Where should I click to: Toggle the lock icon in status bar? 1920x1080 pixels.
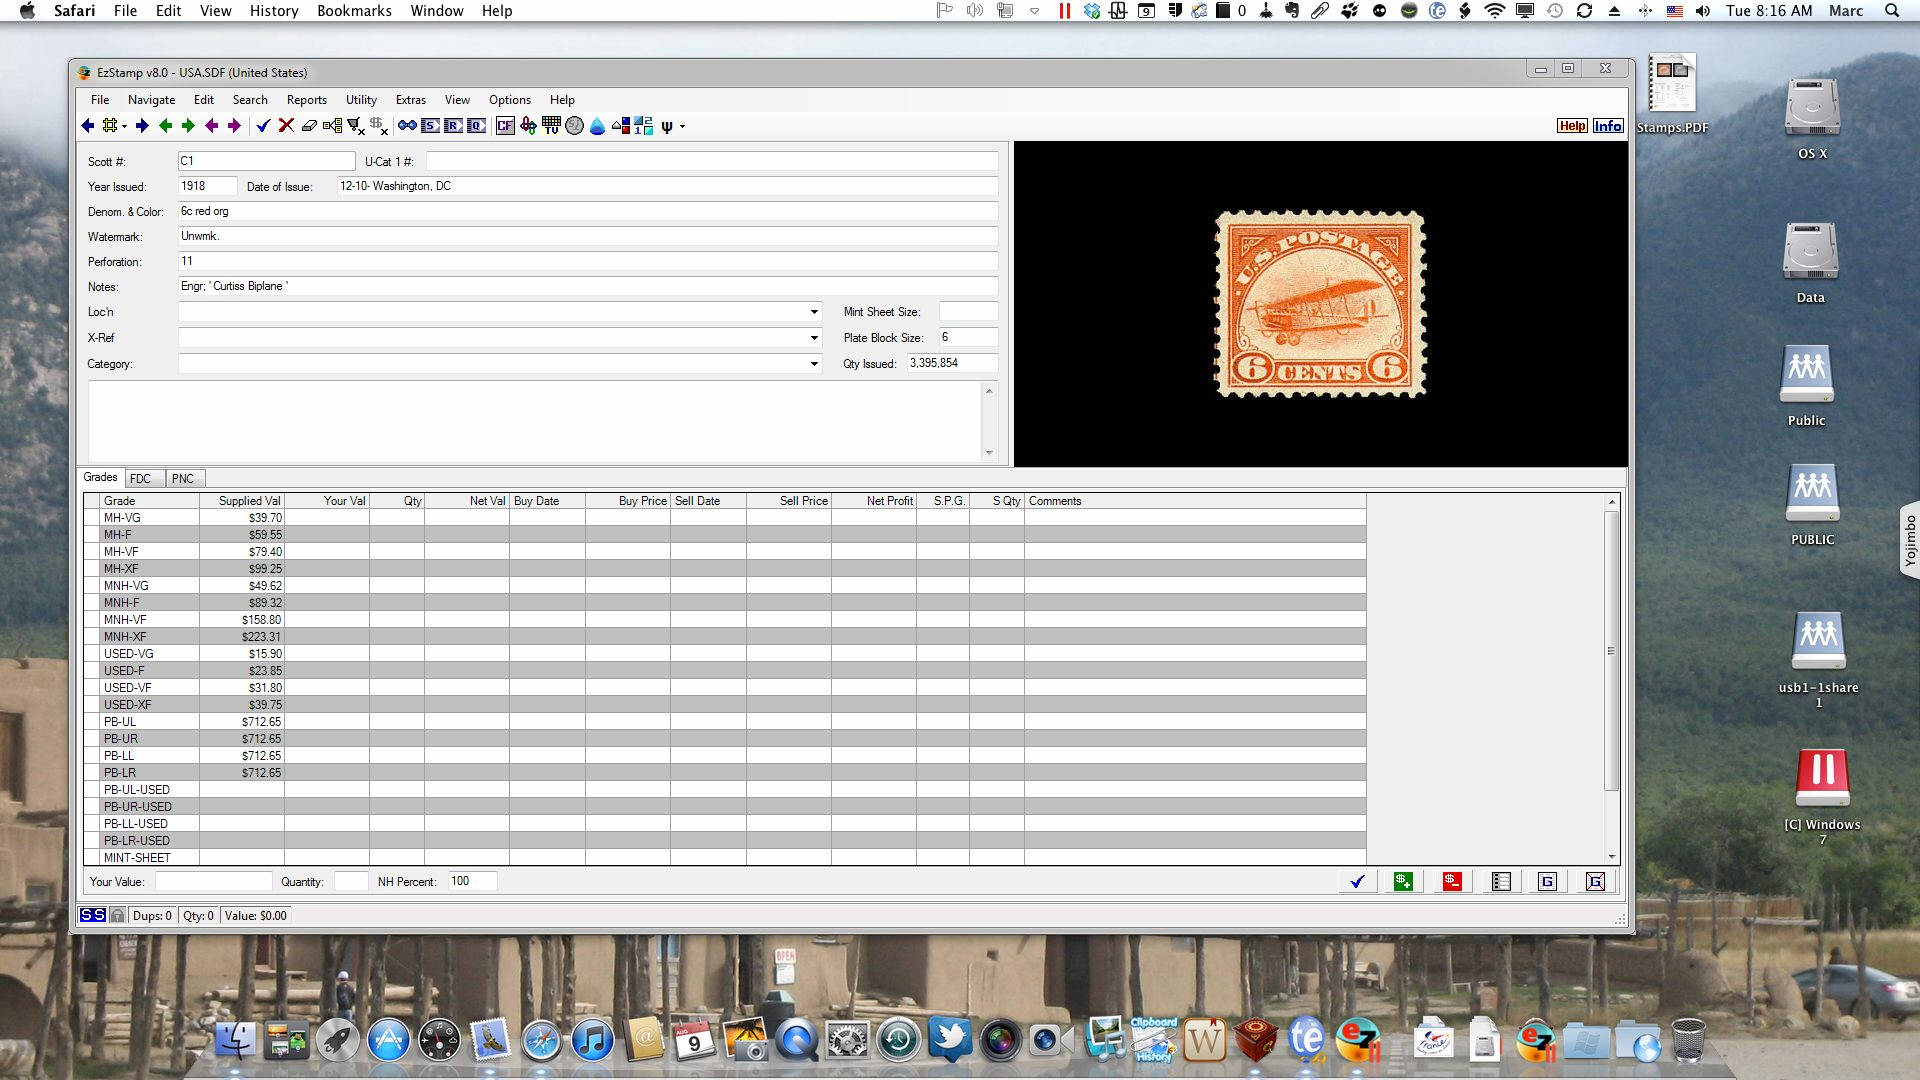[117, 915]
